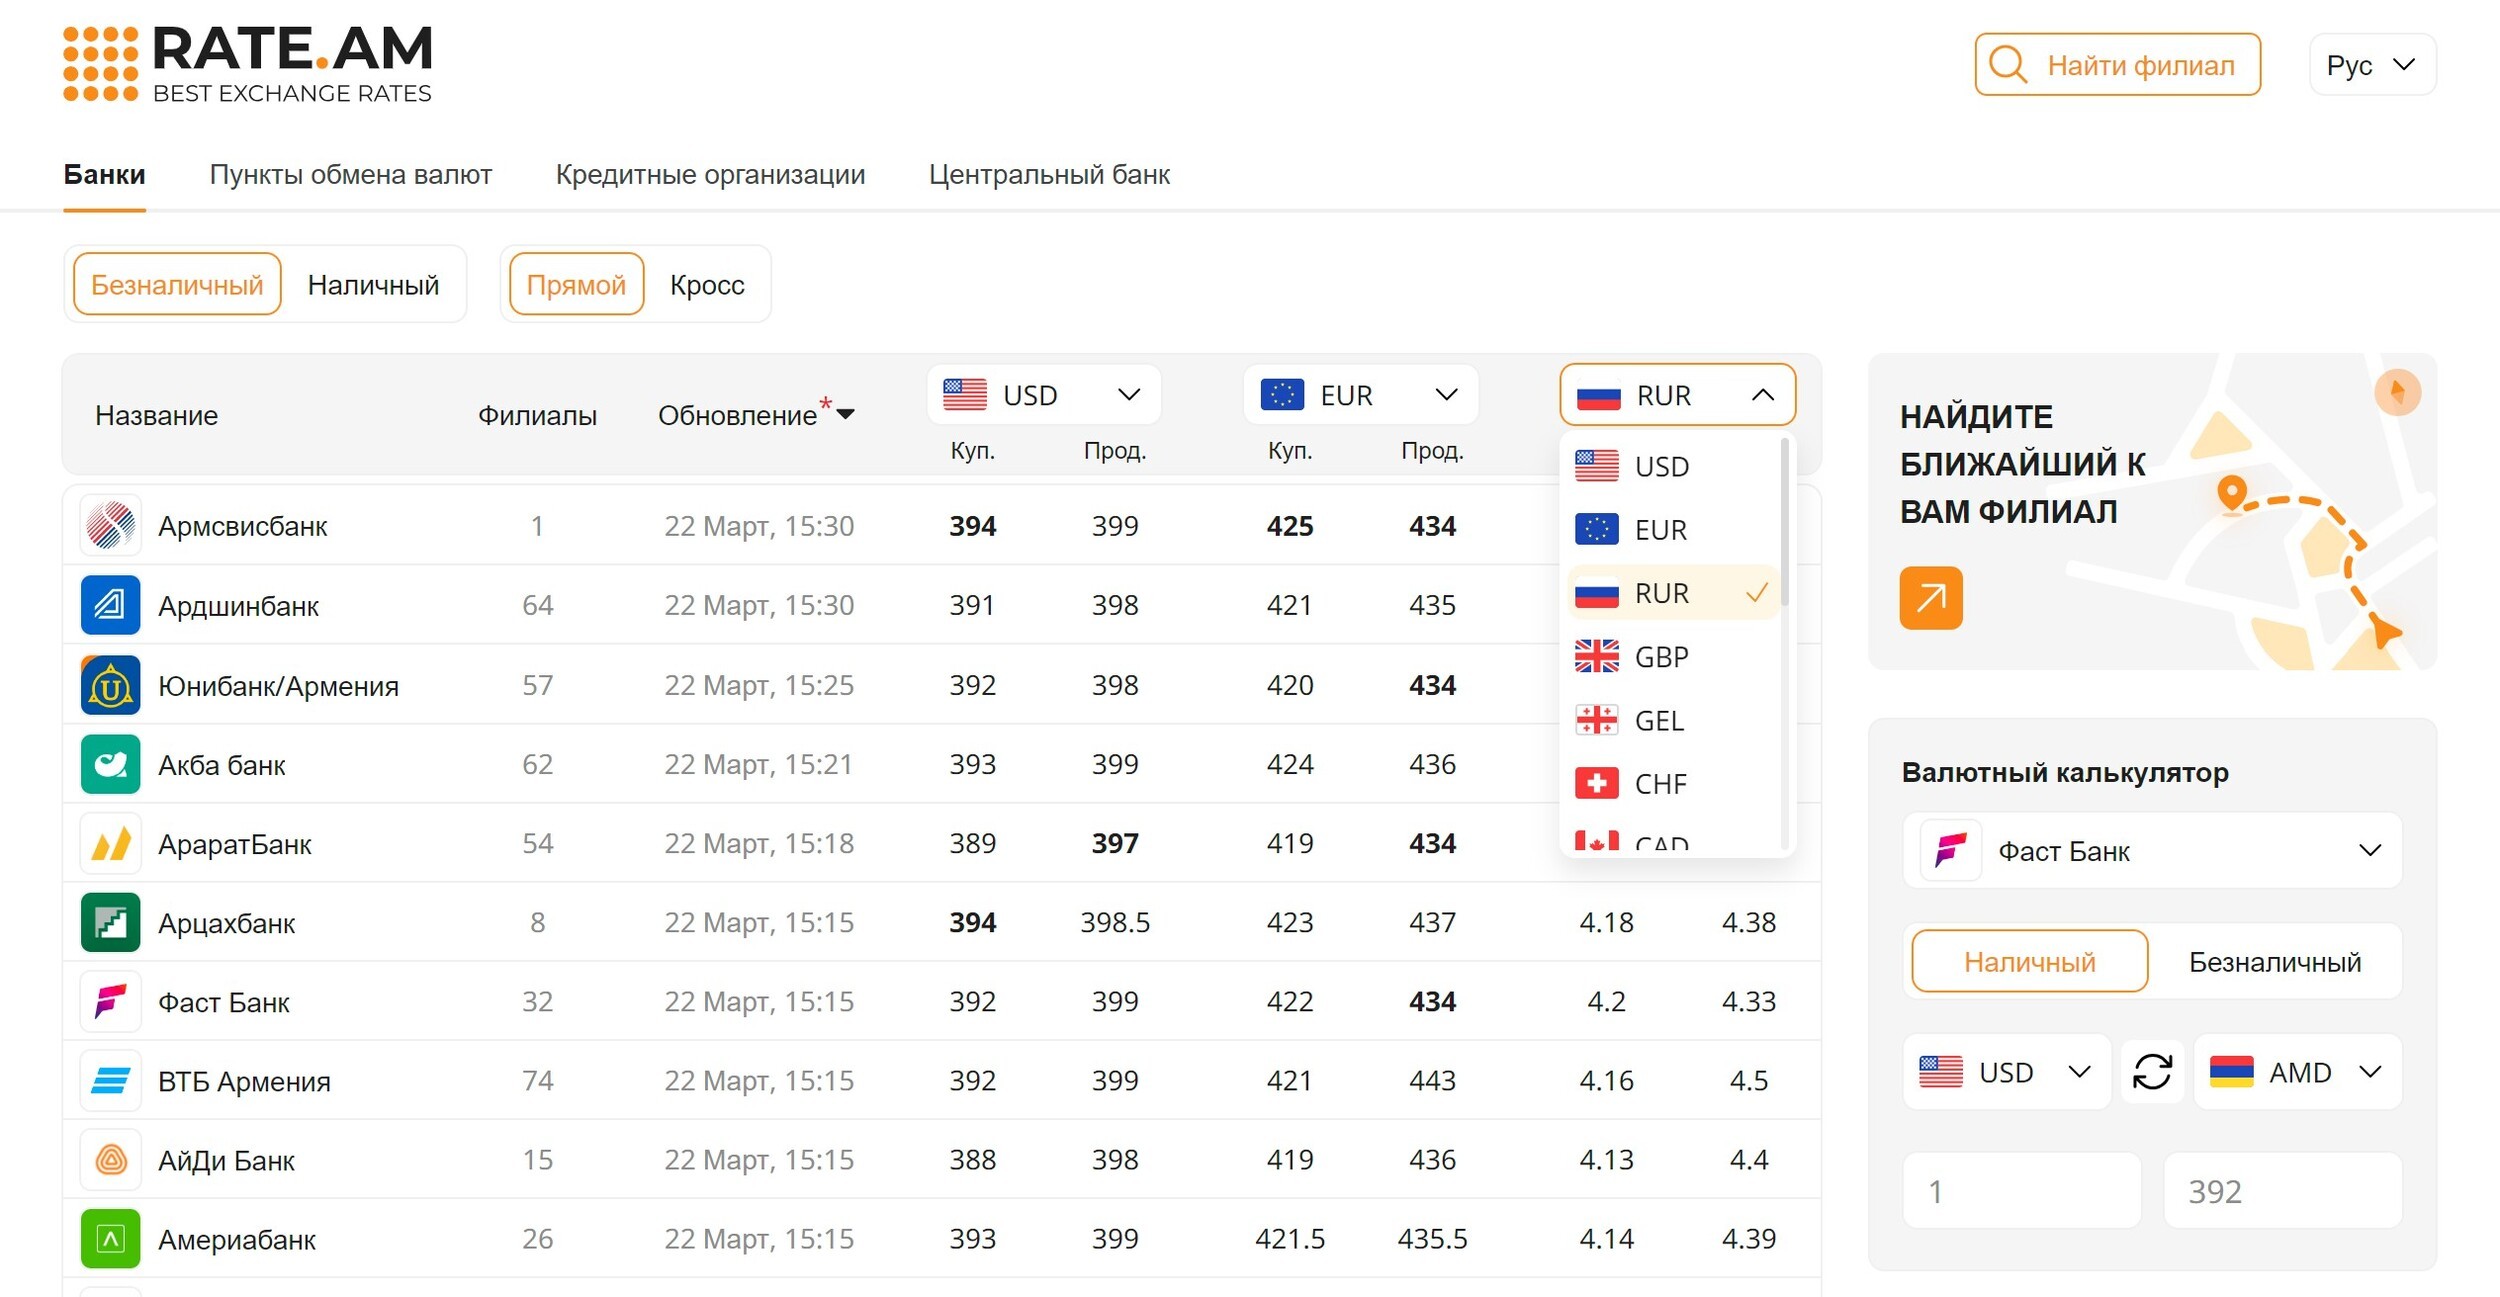Click the compass icon on the map banner

click(2397, 392)
